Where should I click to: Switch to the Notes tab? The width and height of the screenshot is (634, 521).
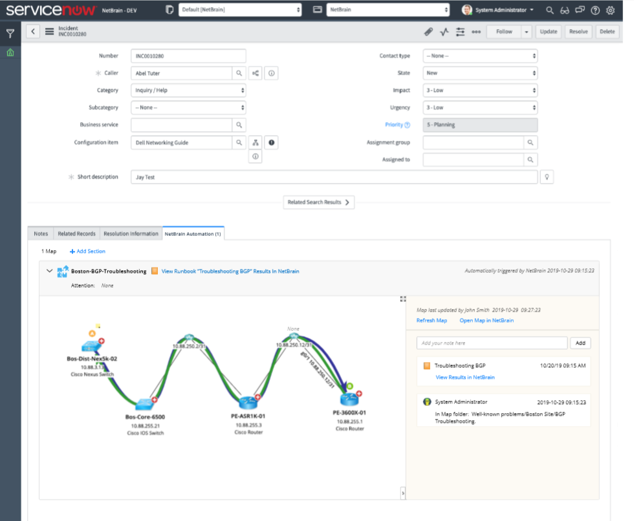(x=40, y=234)
